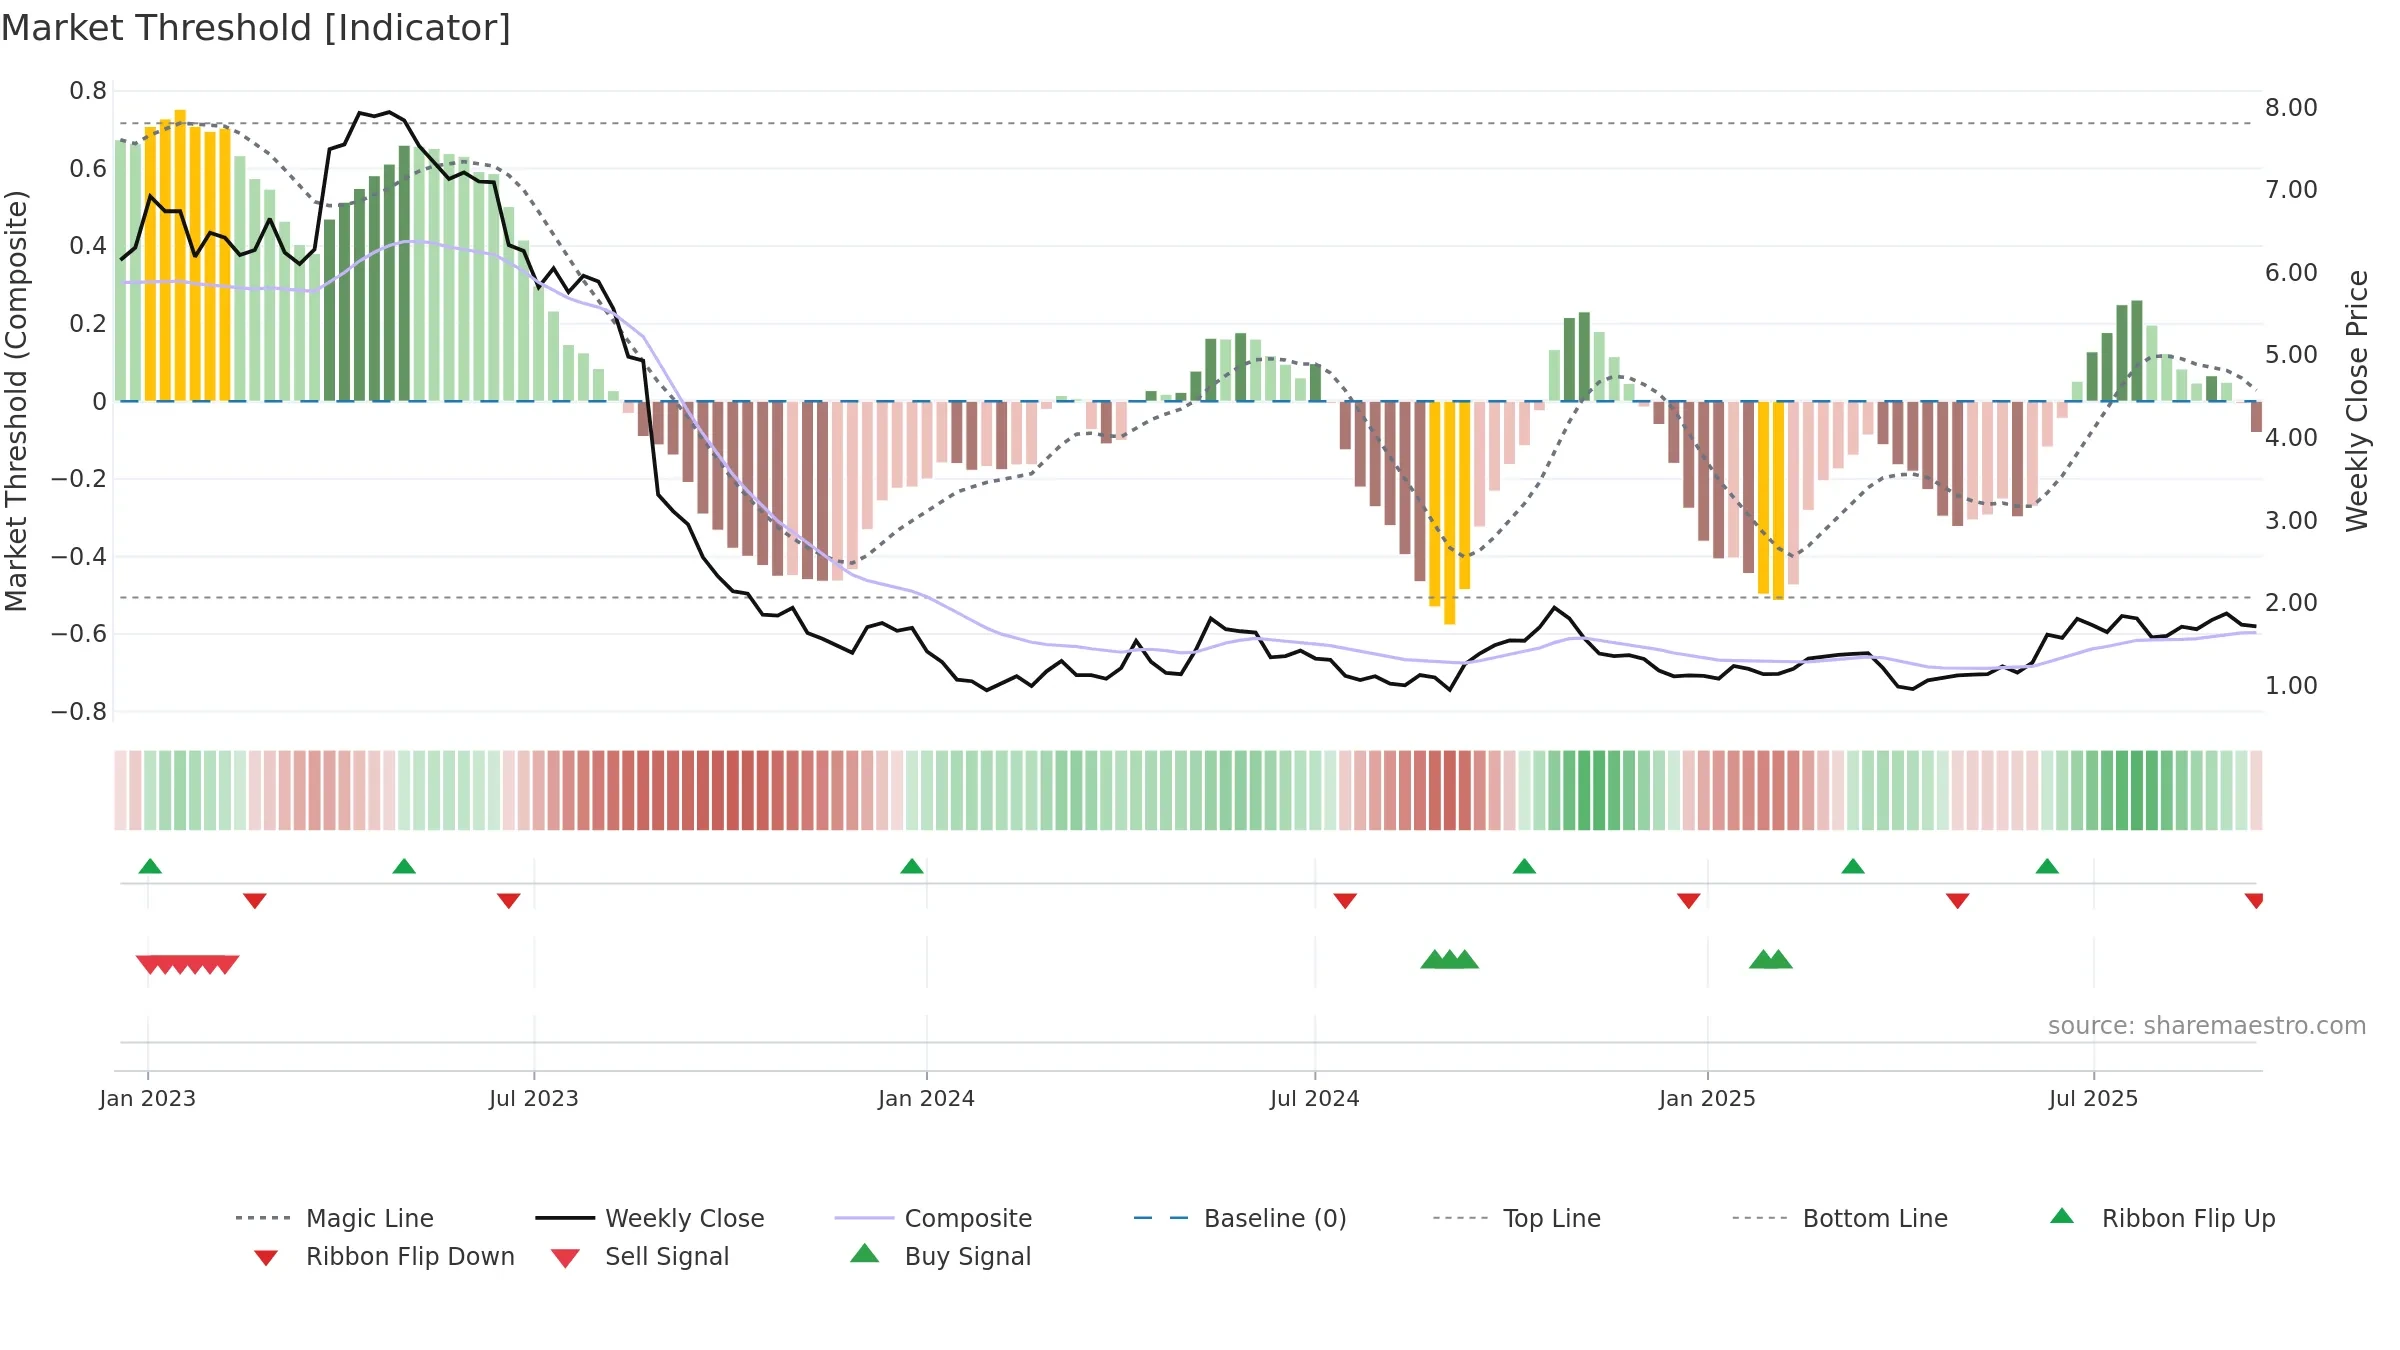Viewport: 2400px width, 1350px height.
Task: Click the green flip-up marker in May 2023
Action: [x=404, y=866]
